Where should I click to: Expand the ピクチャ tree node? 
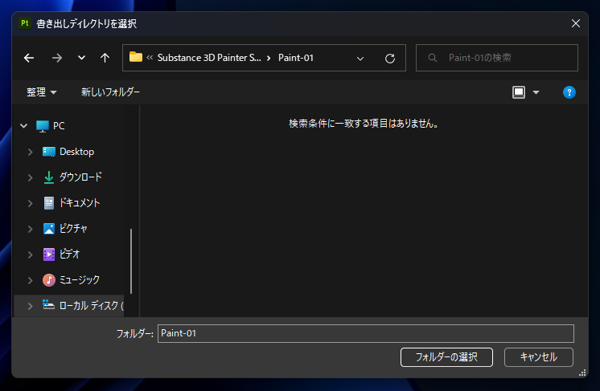pos(30,229)
